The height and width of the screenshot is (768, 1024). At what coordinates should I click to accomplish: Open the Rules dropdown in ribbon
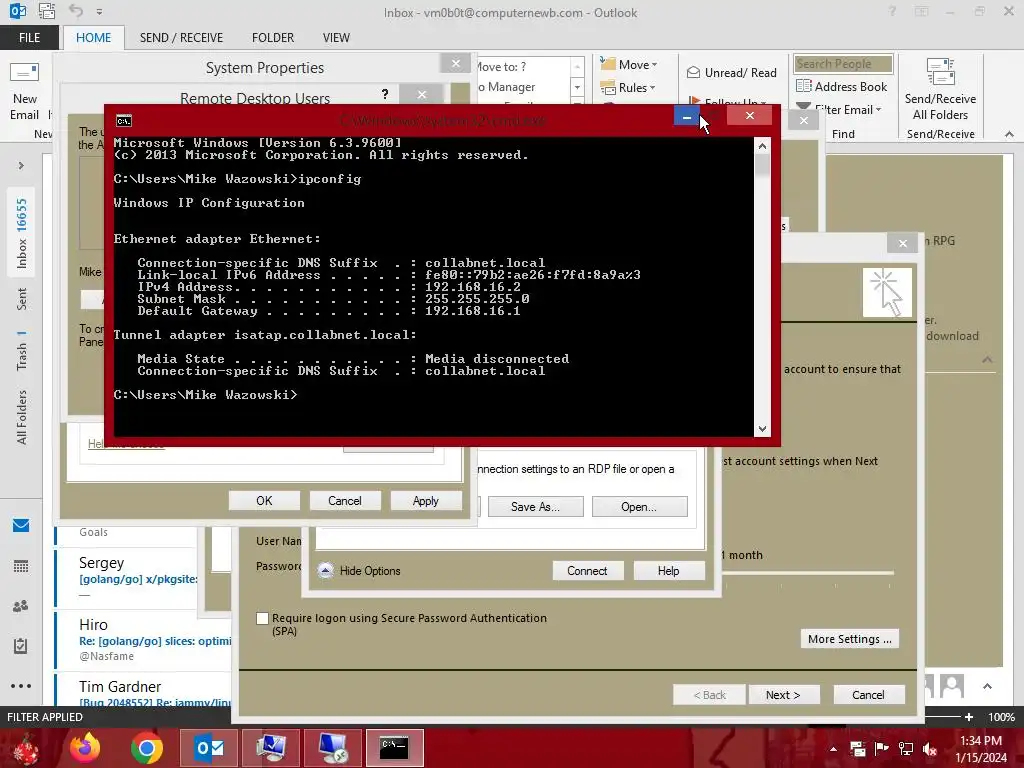click(628, 88)
